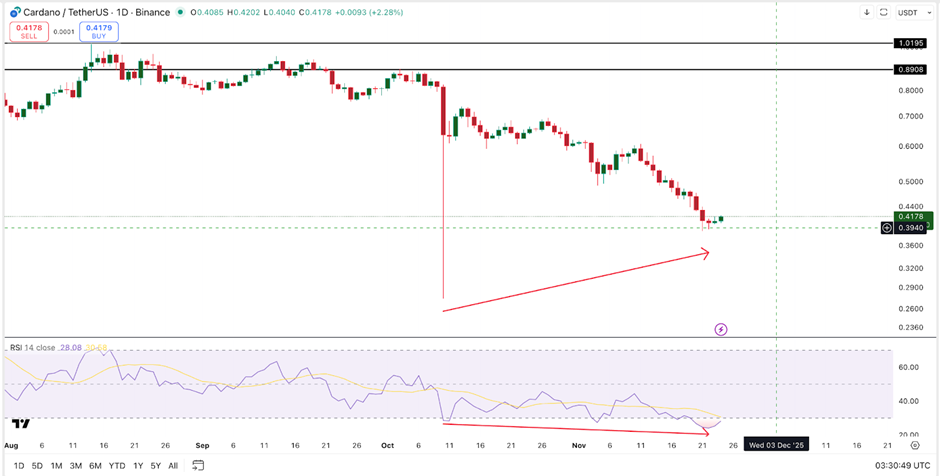Click the blue BUY 0.4179 button

click(99, 32)
